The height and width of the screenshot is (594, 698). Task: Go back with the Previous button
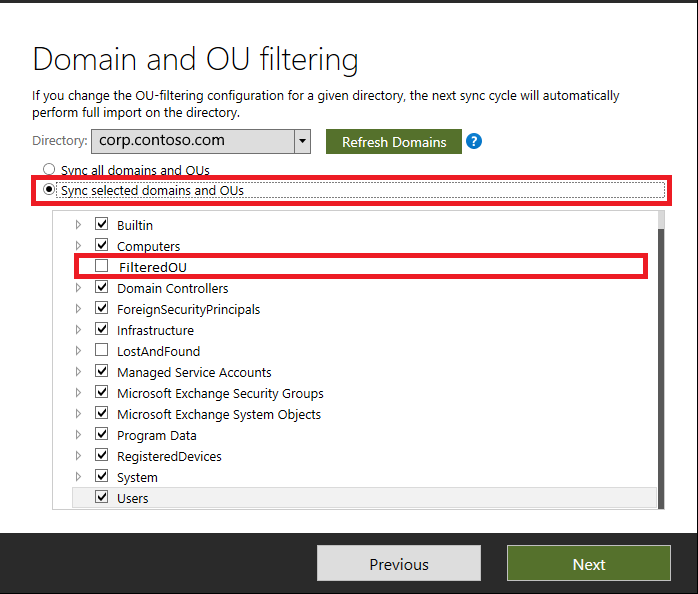pos(398,563)
